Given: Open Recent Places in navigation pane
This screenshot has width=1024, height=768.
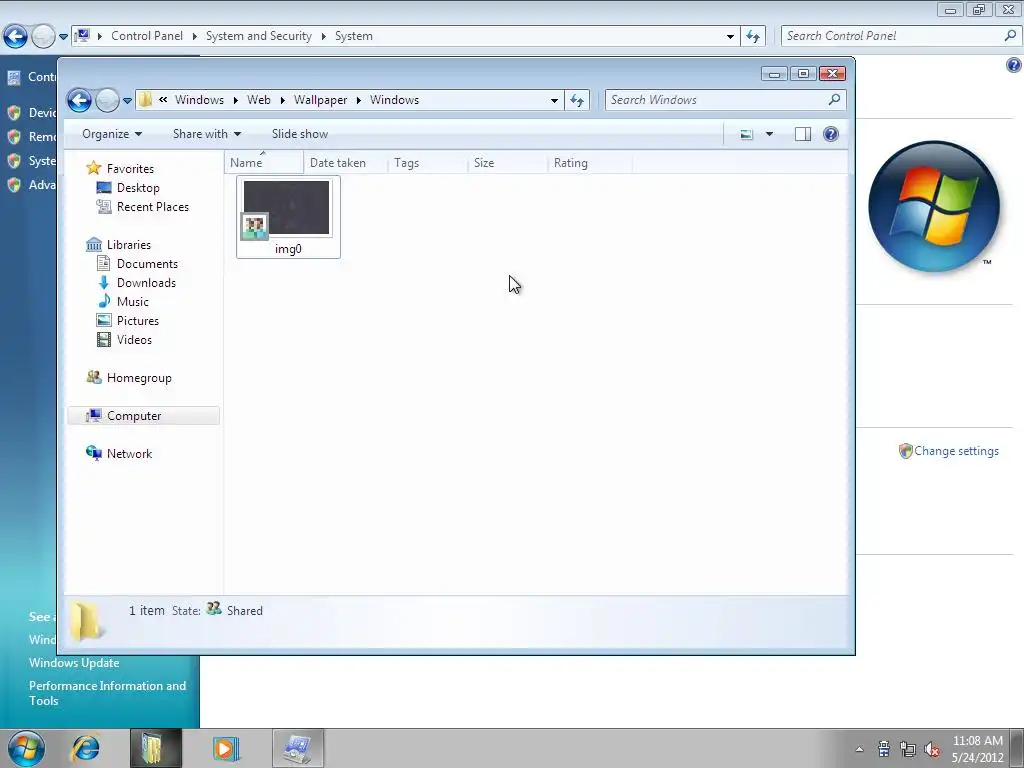Looking at the screenshot, I should 153,206.
